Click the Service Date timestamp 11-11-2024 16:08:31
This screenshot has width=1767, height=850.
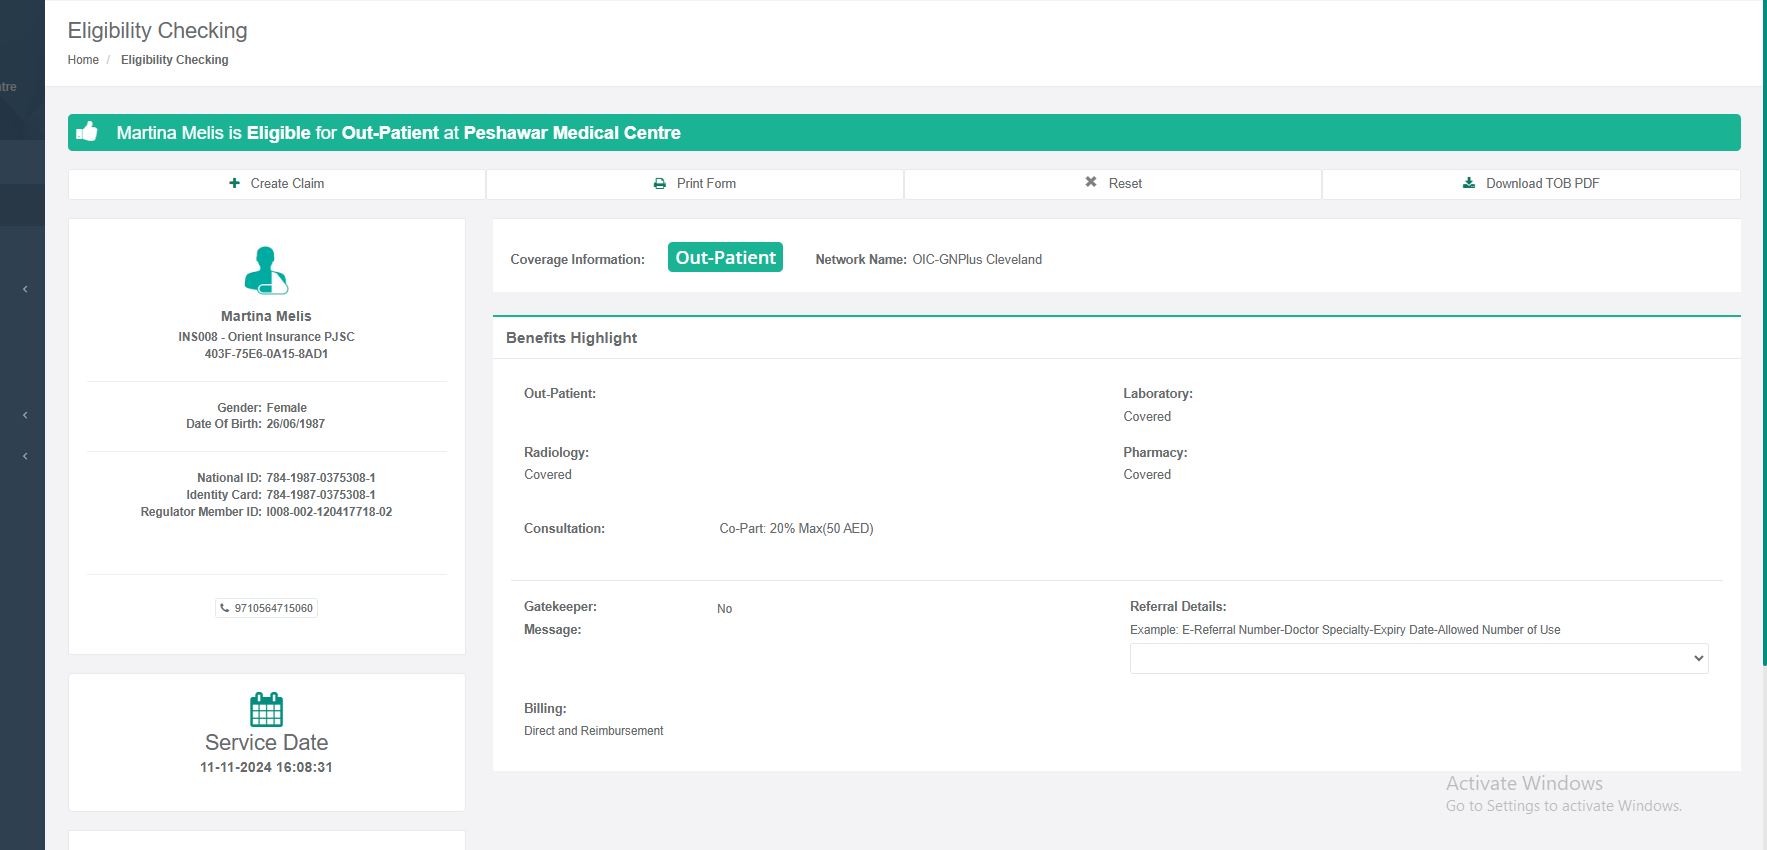click(266, 767)
